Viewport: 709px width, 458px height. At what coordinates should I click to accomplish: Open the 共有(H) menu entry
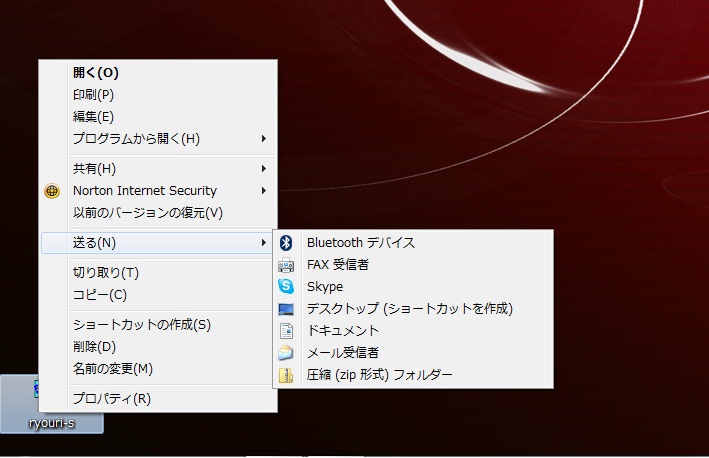[158, 169]
